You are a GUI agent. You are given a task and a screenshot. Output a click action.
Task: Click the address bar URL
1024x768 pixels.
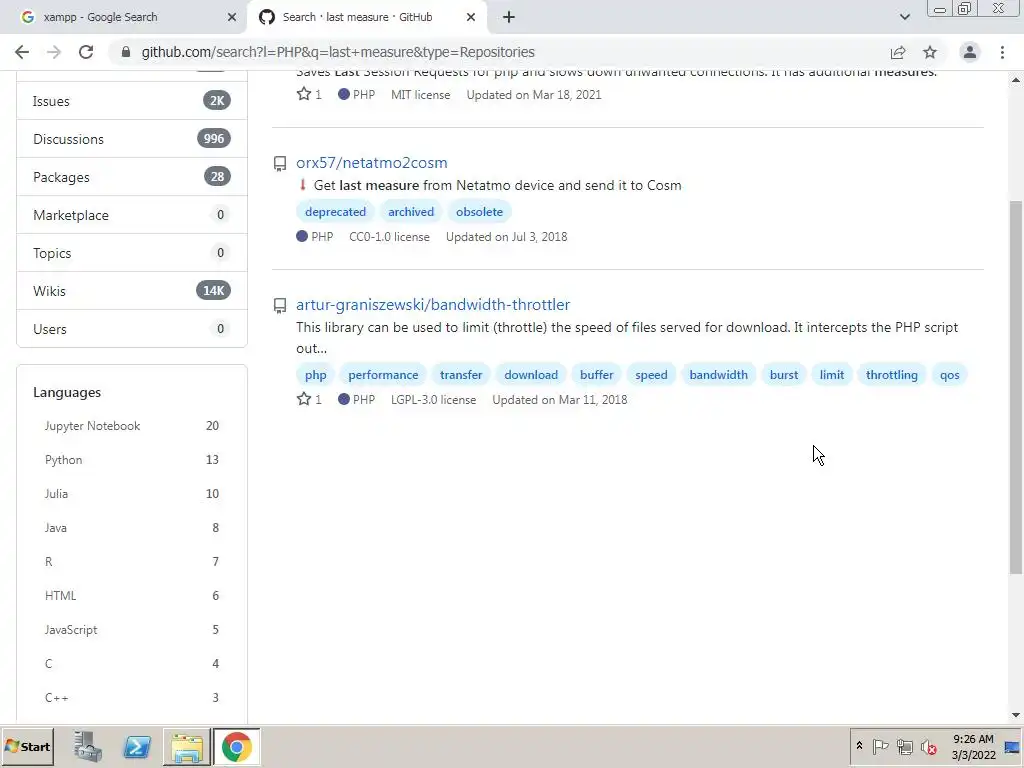pos(338,52)
